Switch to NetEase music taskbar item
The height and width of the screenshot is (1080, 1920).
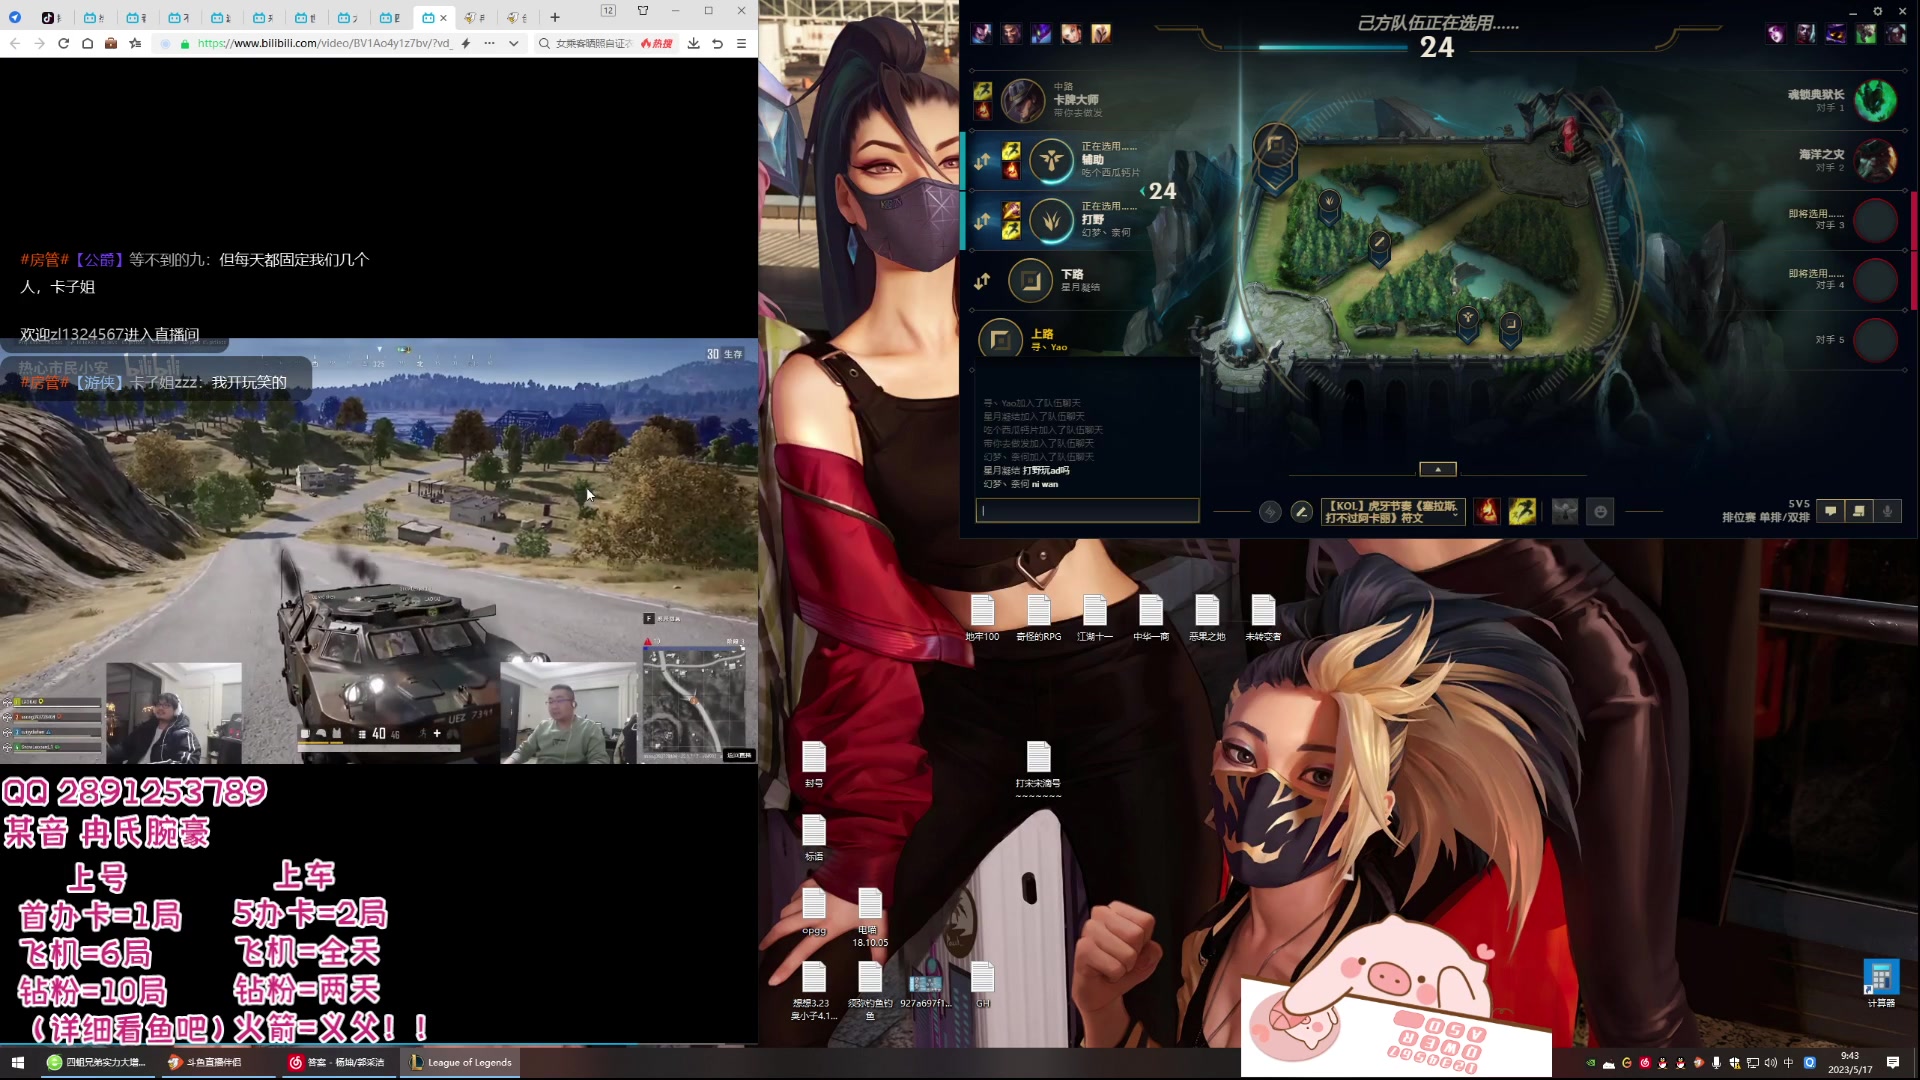pyautogui.click(x=337, y=1062)
